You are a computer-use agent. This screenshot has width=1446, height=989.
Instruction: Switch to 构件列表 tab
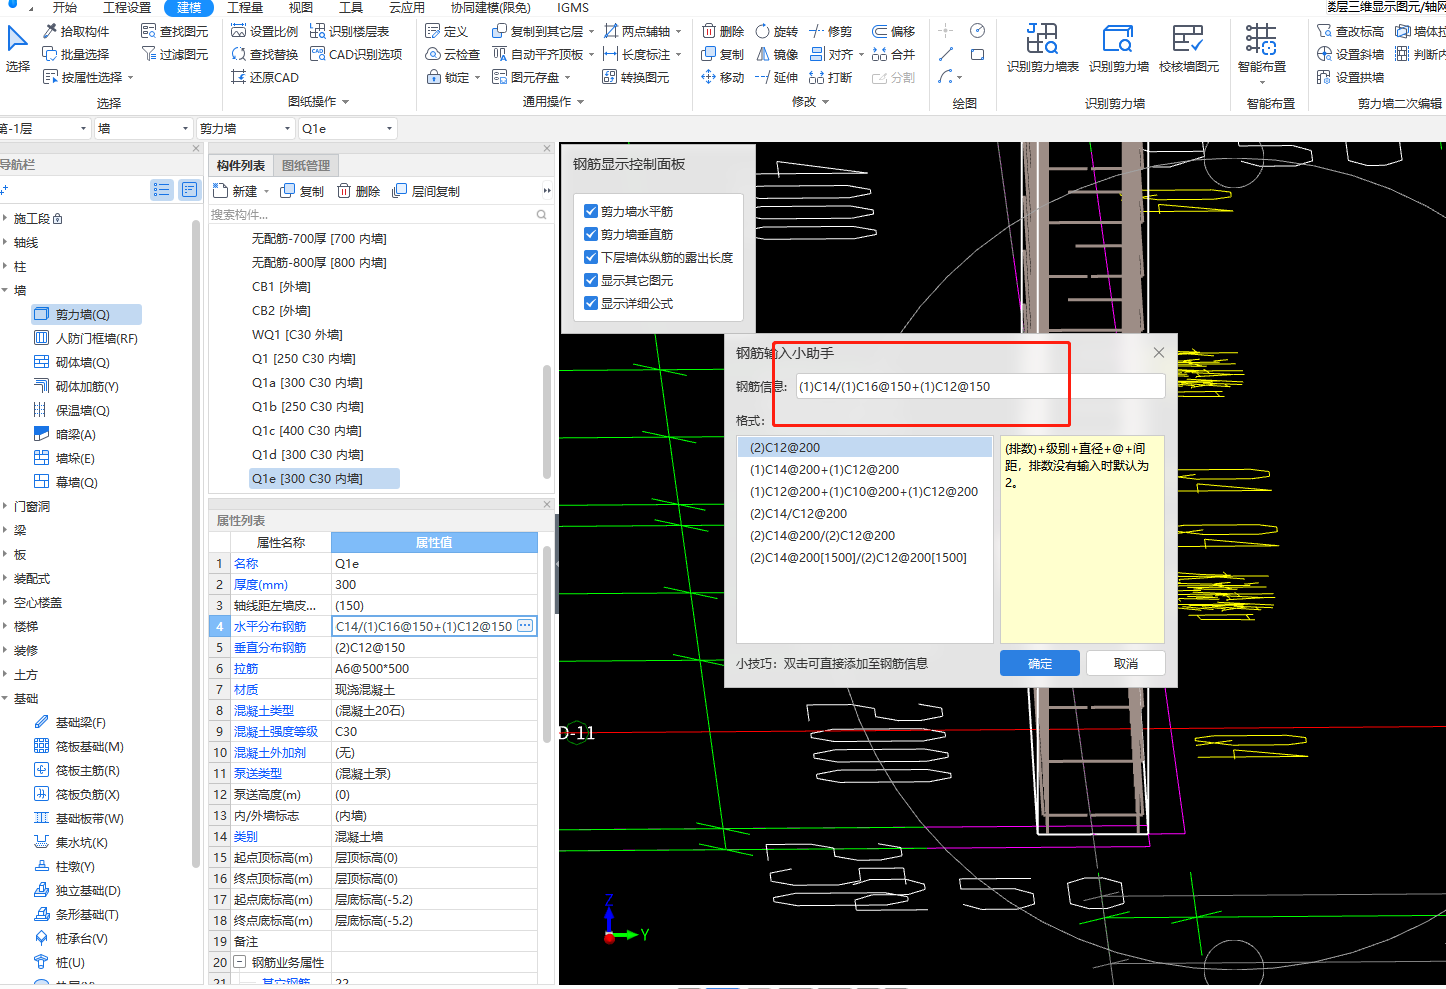(x=241, y=165)
